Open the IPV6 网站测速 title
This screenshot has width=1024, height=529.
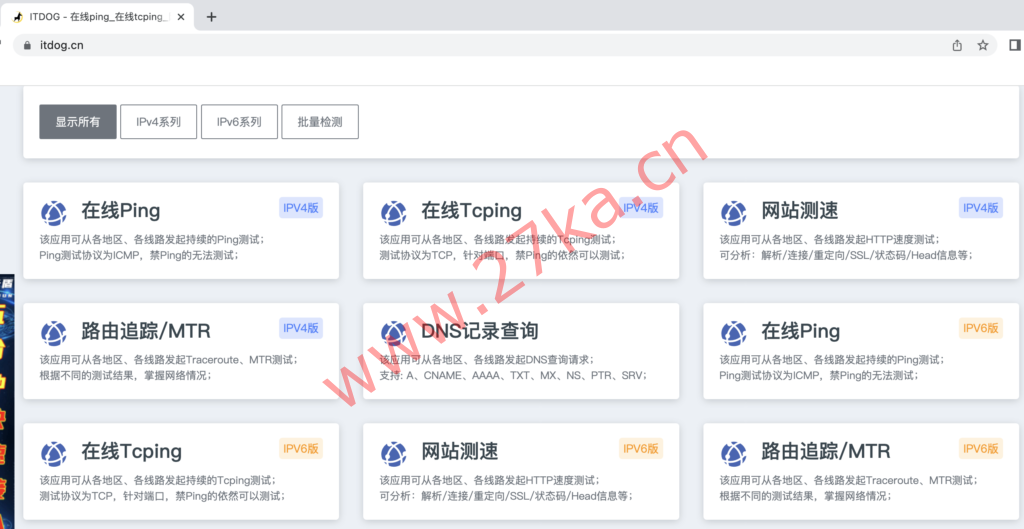[x=460, y=451]
